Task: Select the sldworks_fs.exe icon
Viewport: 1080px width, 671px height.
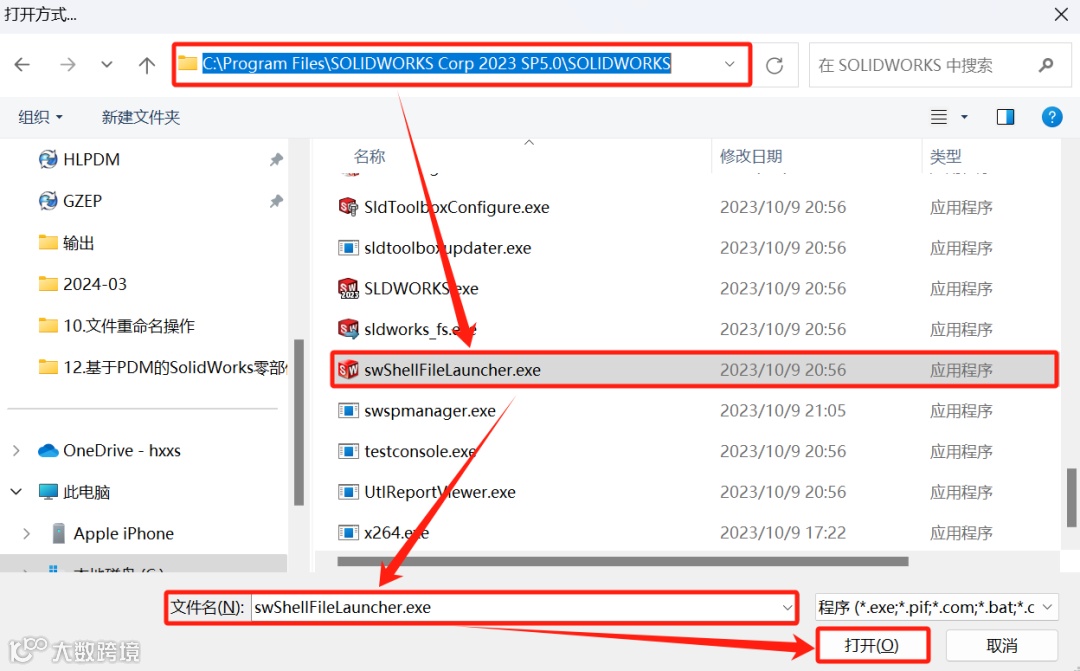Action: [x=348, y=329]
